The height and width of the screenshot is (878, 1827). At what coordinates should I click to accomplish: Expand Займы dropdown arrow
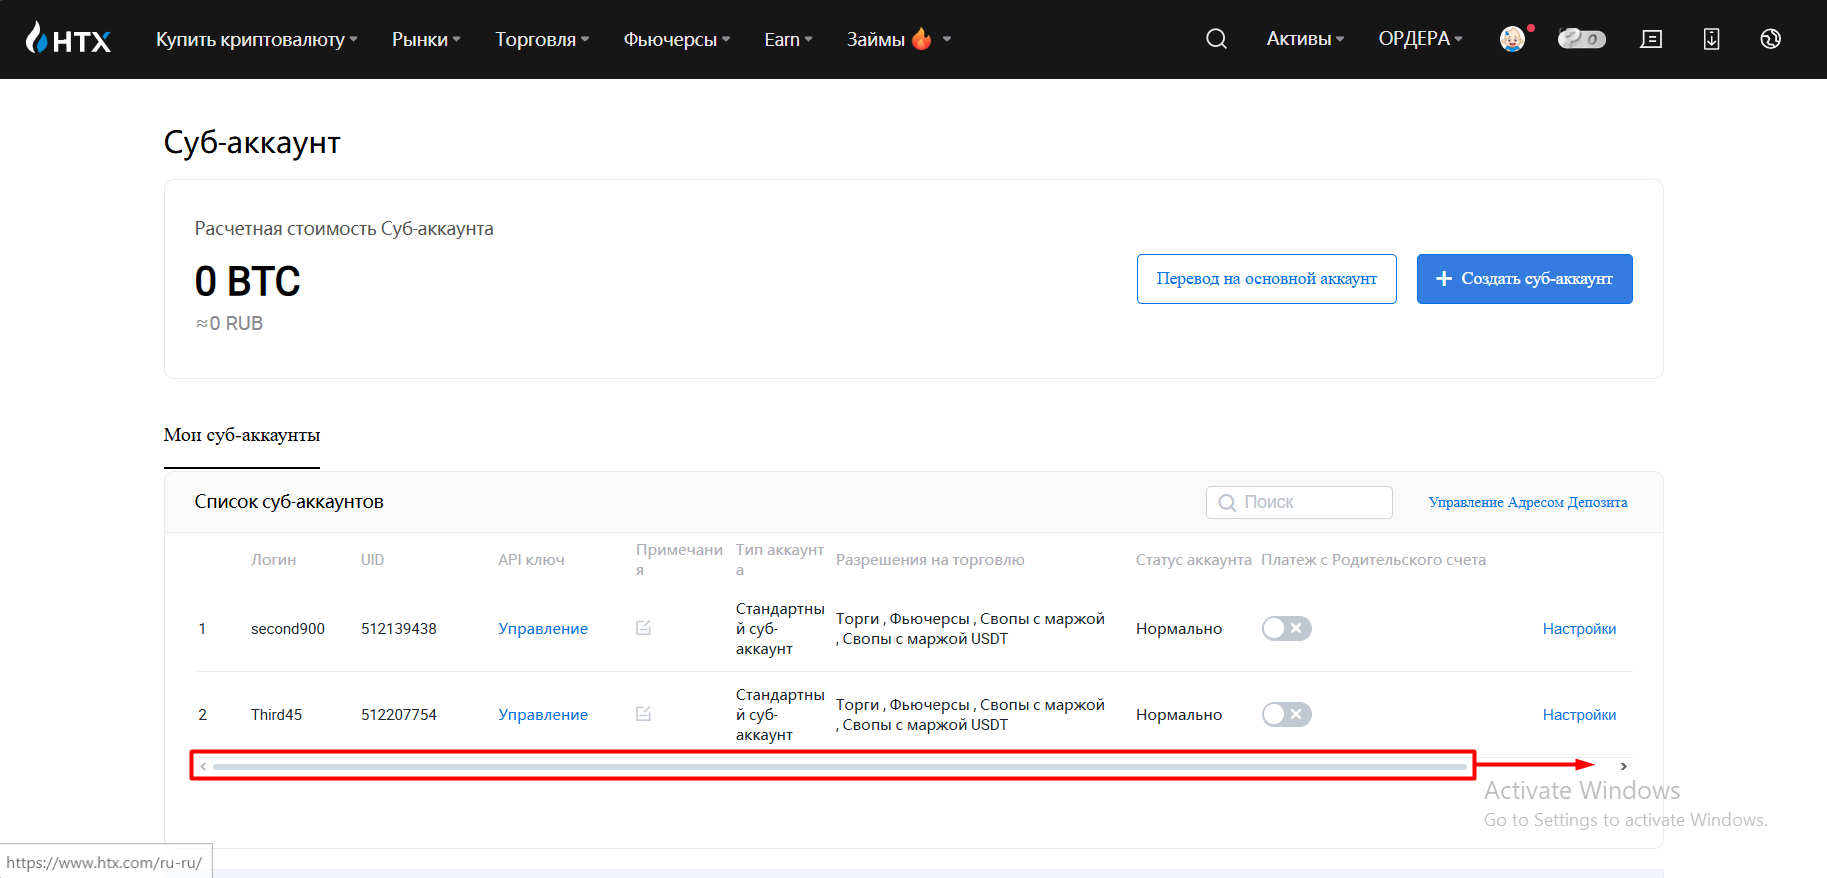coord(947,39)
